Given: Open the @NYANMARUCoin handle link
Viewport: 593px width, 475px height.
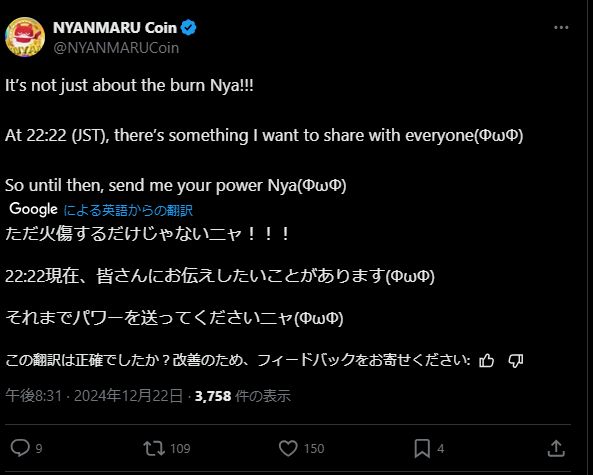Looking at the screenshot, I should (x=116, y=48).
